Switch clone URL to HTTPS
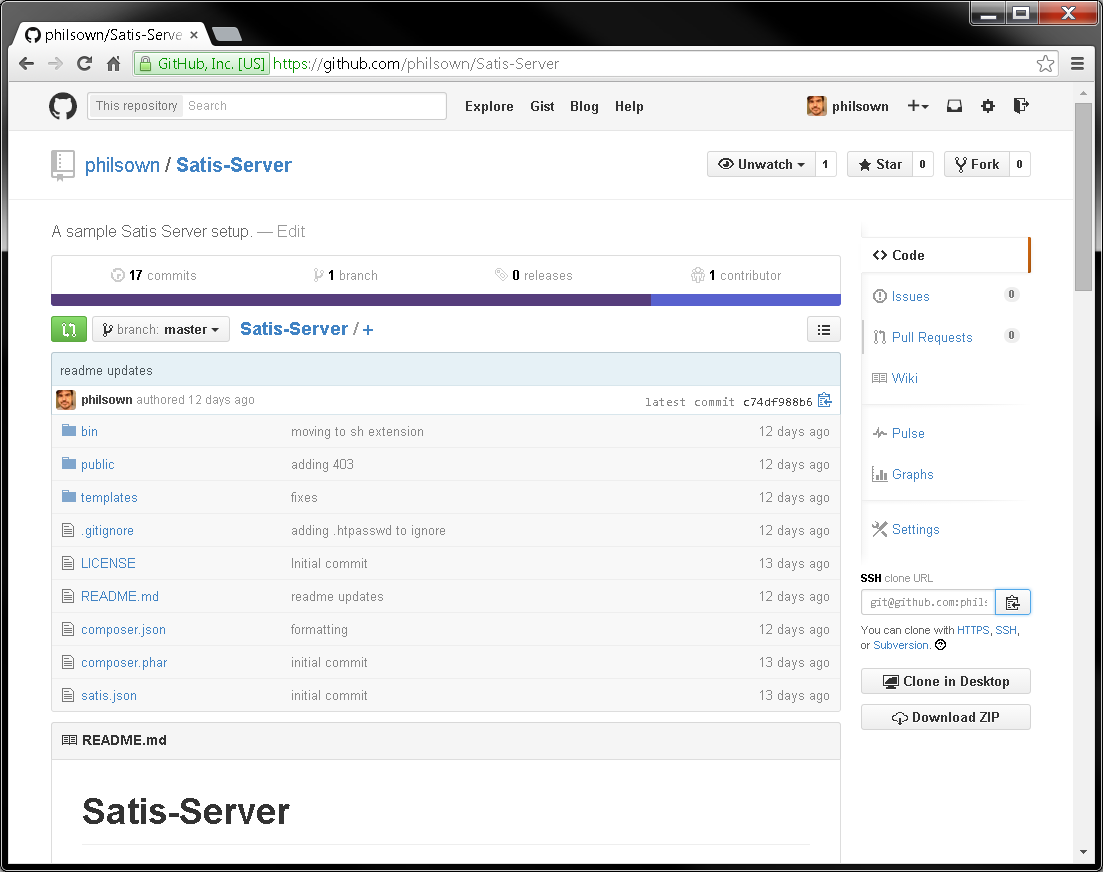 973,630
